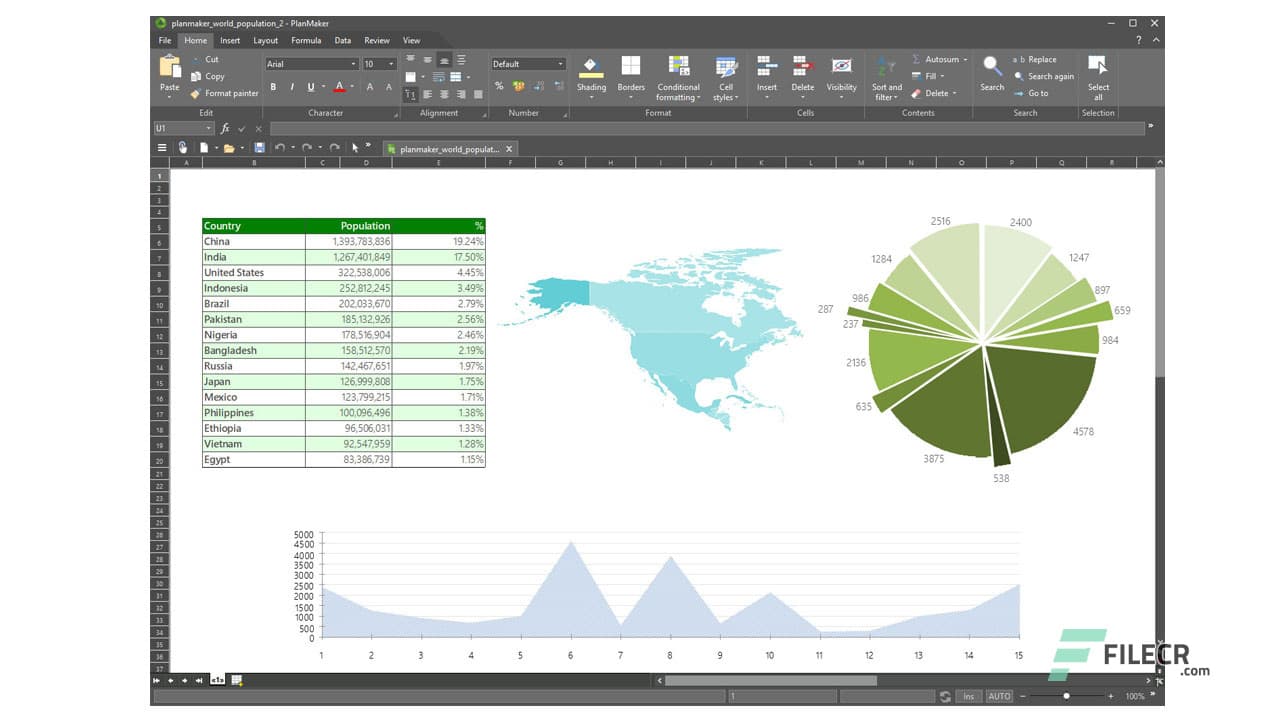The image size is (1280, 720).
Task: Click the Select all icon
Action: tap(1098, 68)
